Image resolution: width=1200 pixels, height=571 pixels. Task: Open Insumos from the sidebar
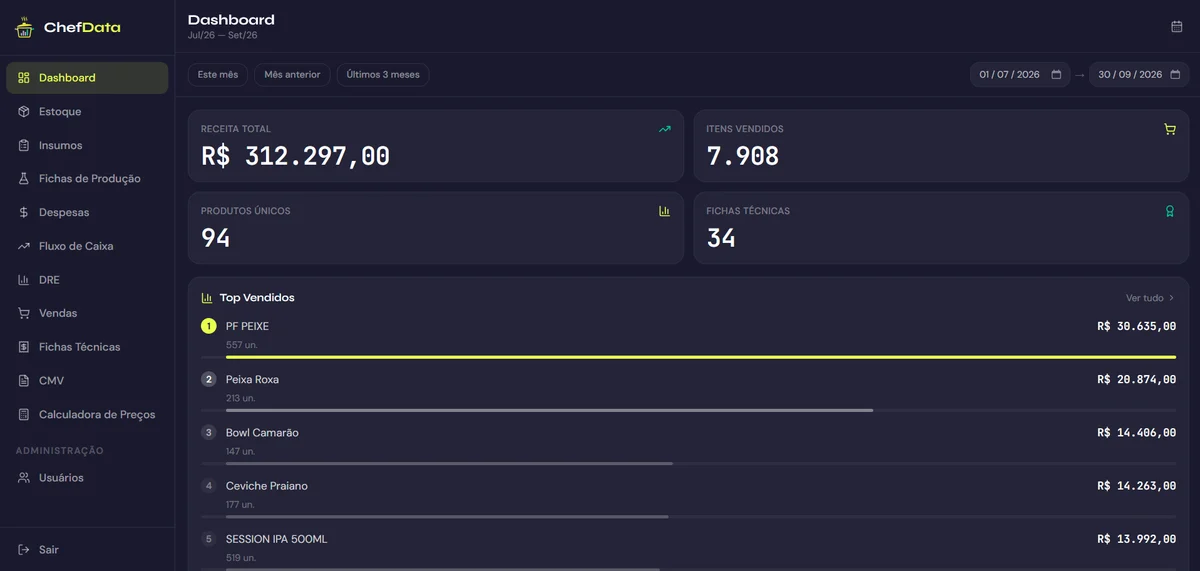pos(87,145)
